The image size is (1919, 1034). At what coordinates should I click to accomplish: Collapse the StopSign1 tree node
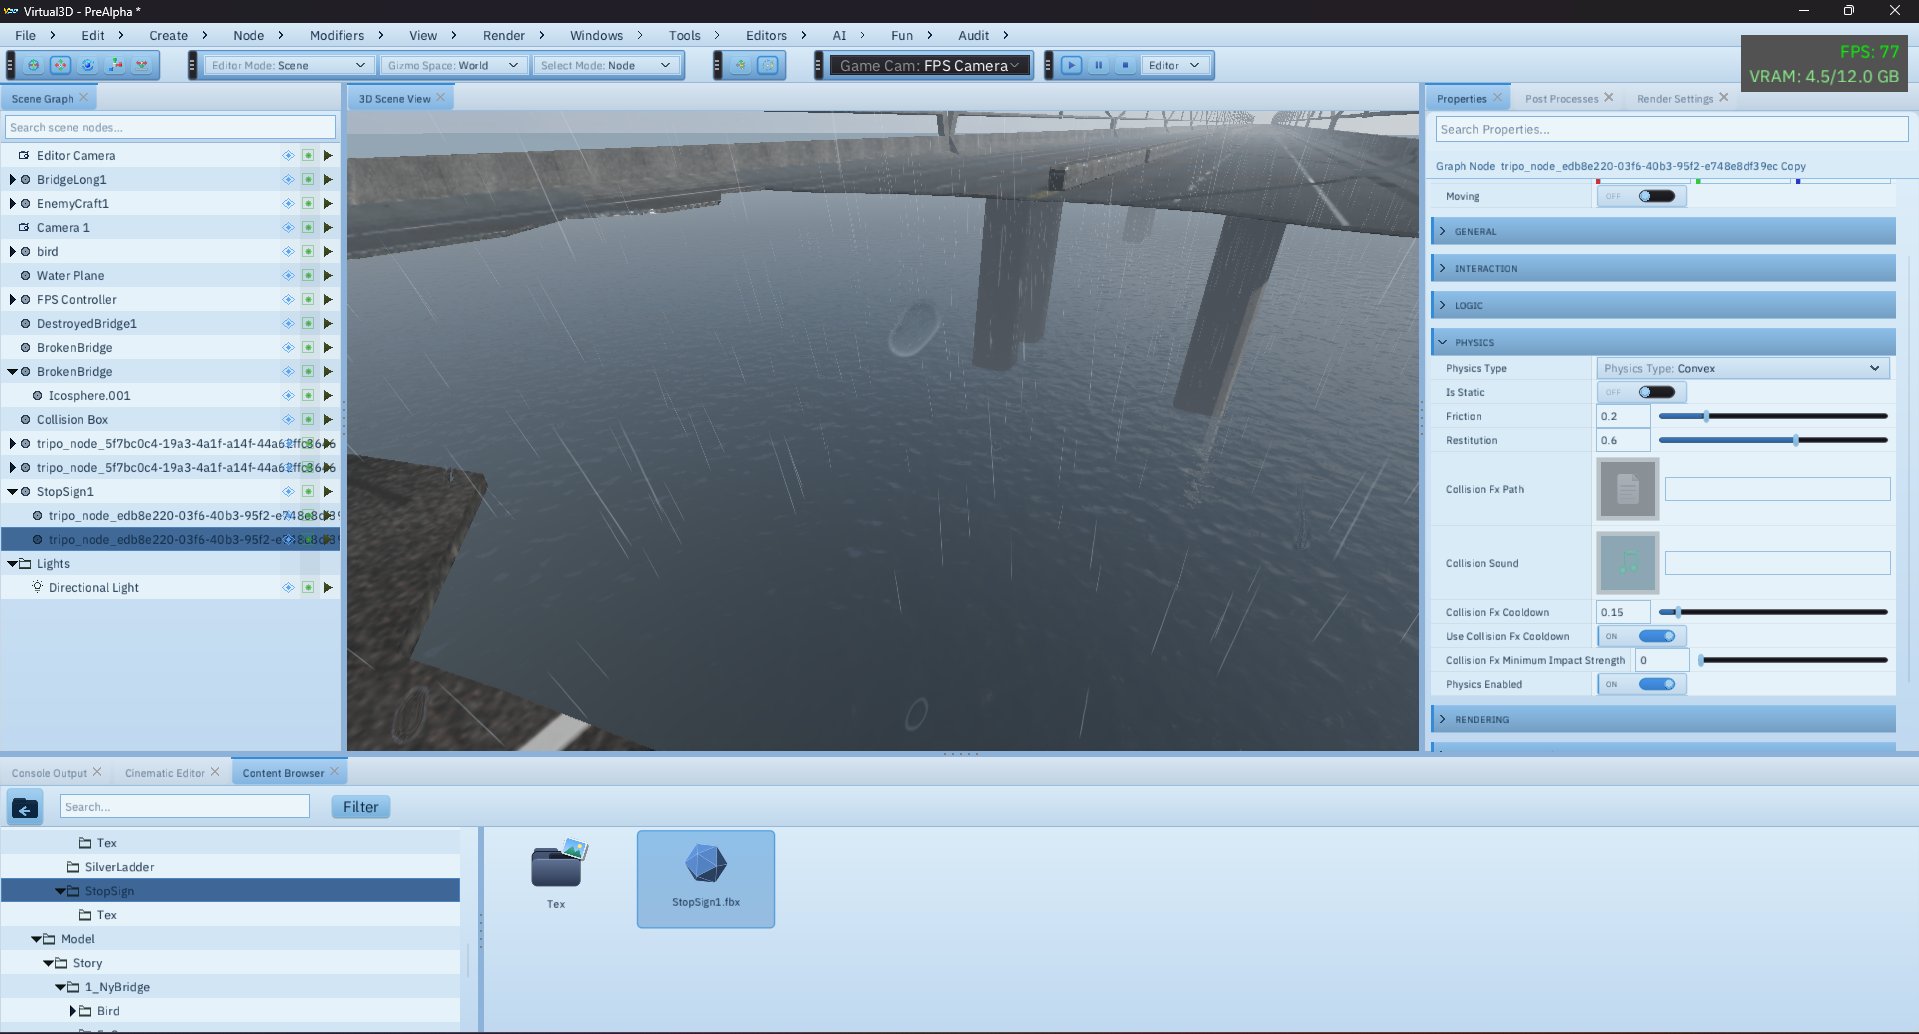tap(12, 491)
